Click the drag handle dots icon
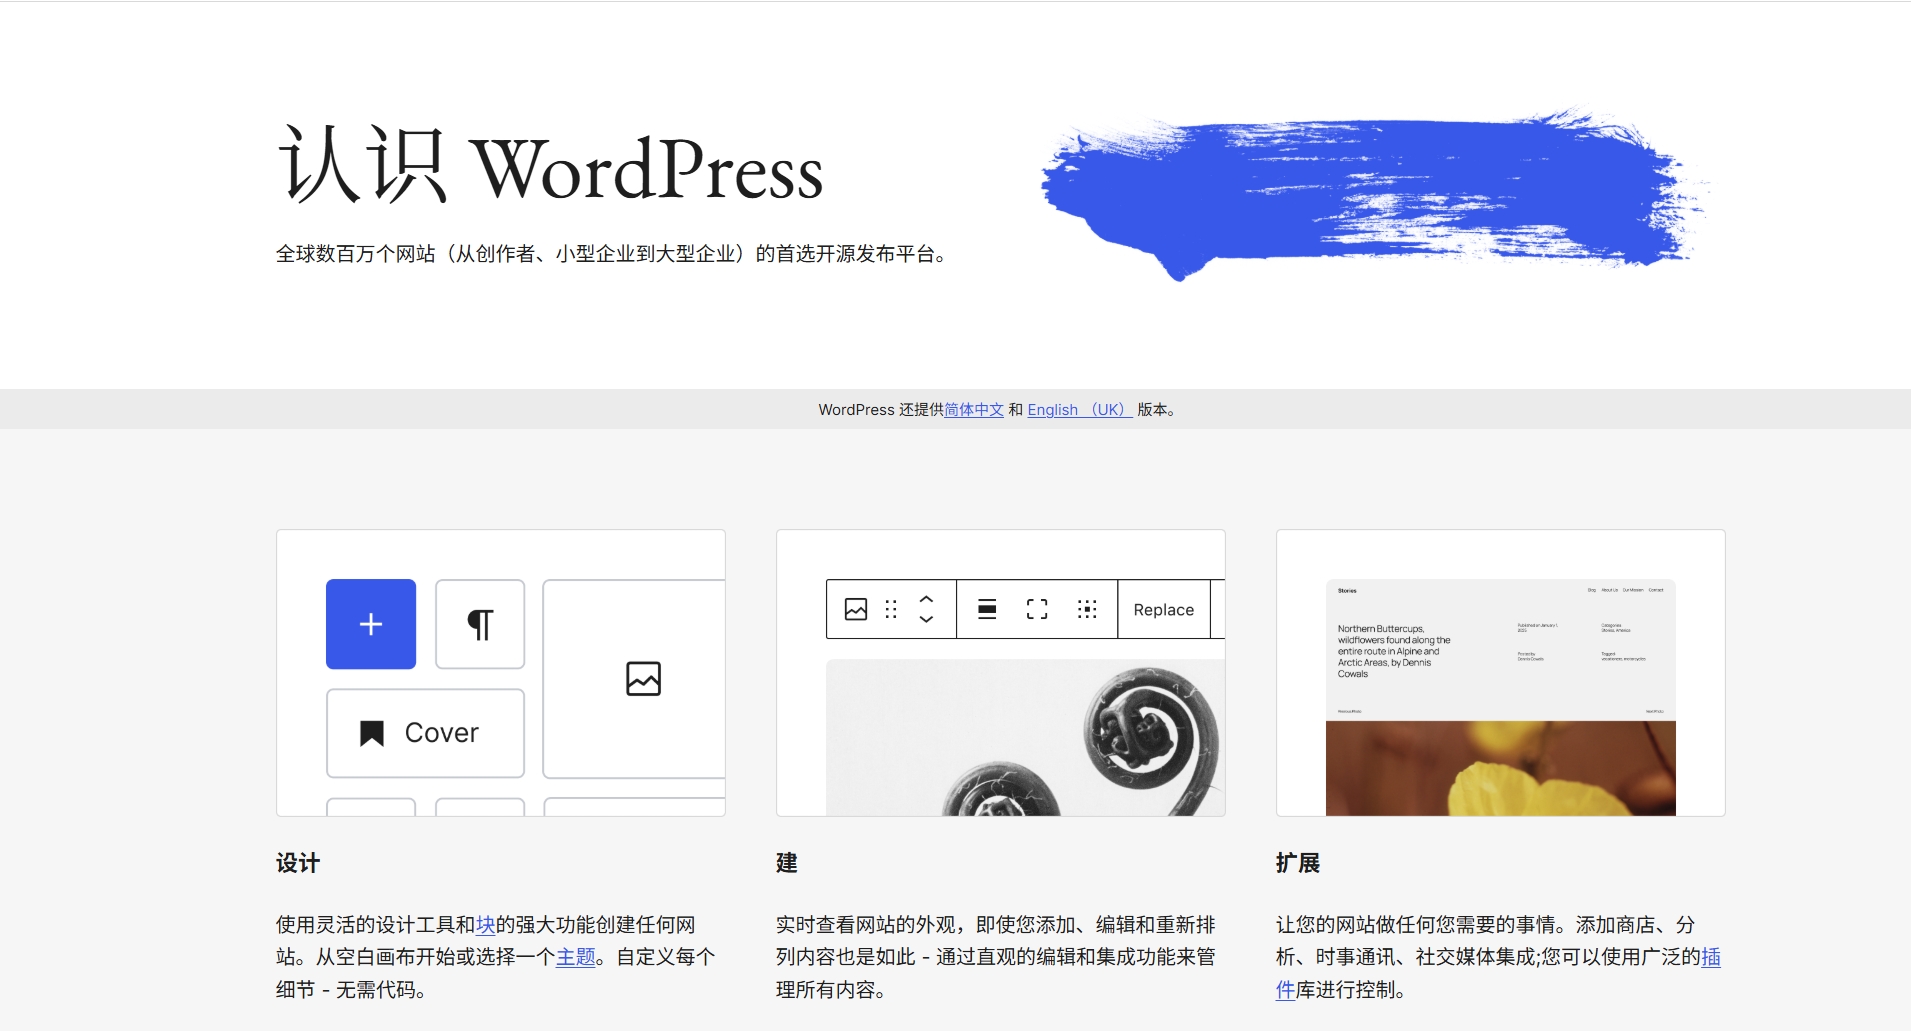 click(891, 609)
